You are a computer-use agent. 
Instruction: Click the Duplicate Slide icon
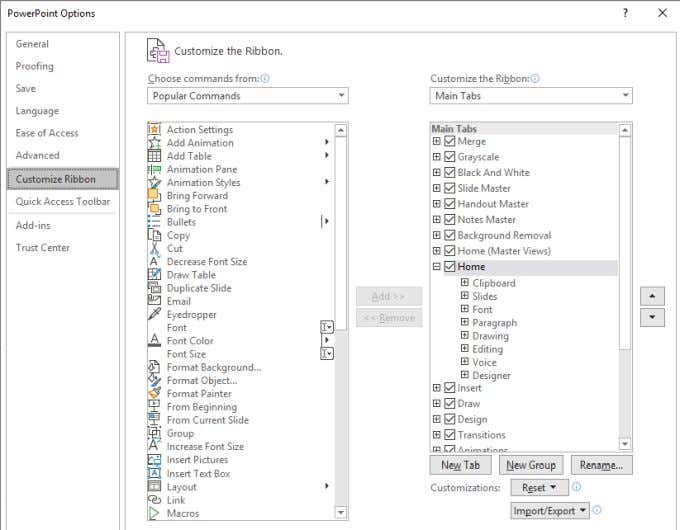point(154,288)
